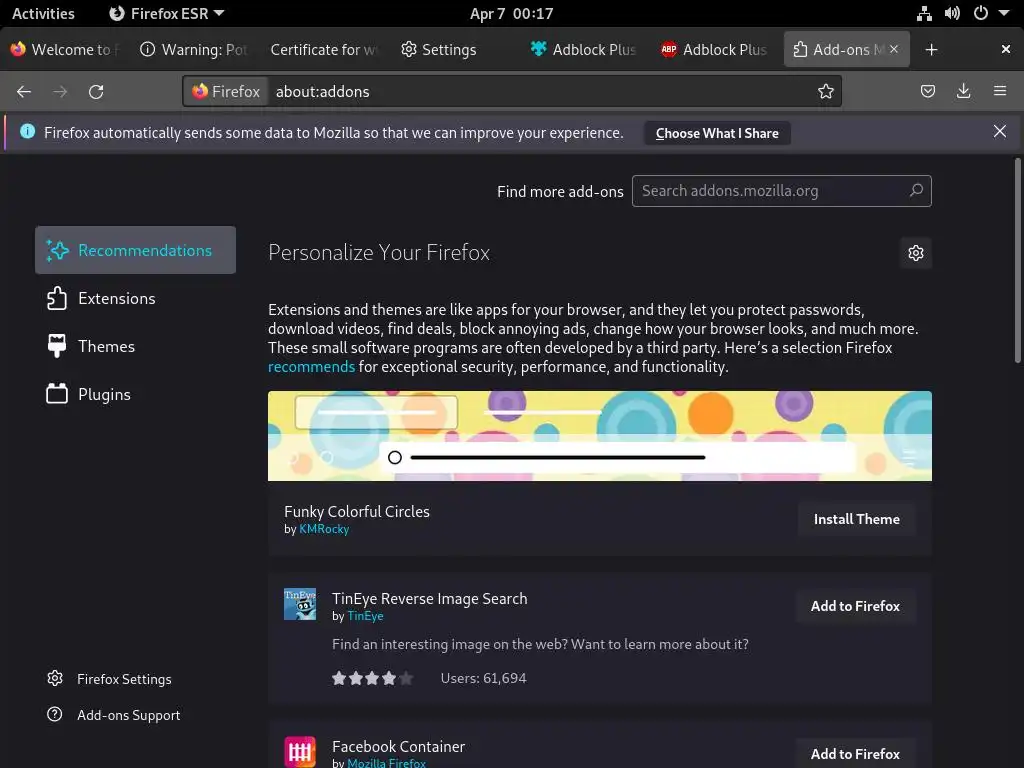
Task: Click the TinEye star rating
Action: point(372,678)
